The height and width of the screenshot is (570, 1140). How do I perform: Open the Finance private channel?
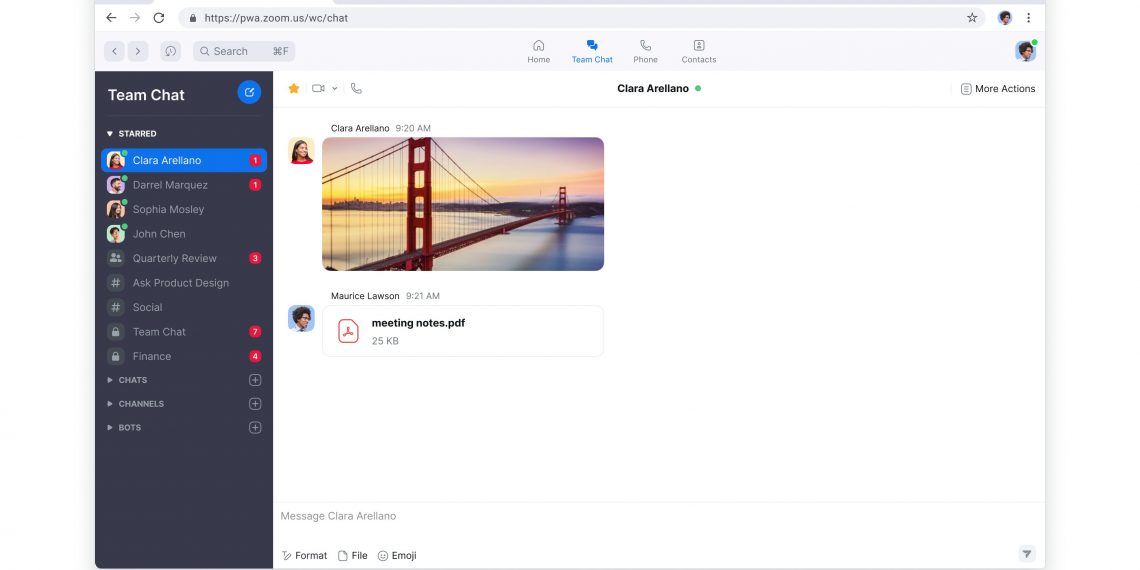pos(184,356)
